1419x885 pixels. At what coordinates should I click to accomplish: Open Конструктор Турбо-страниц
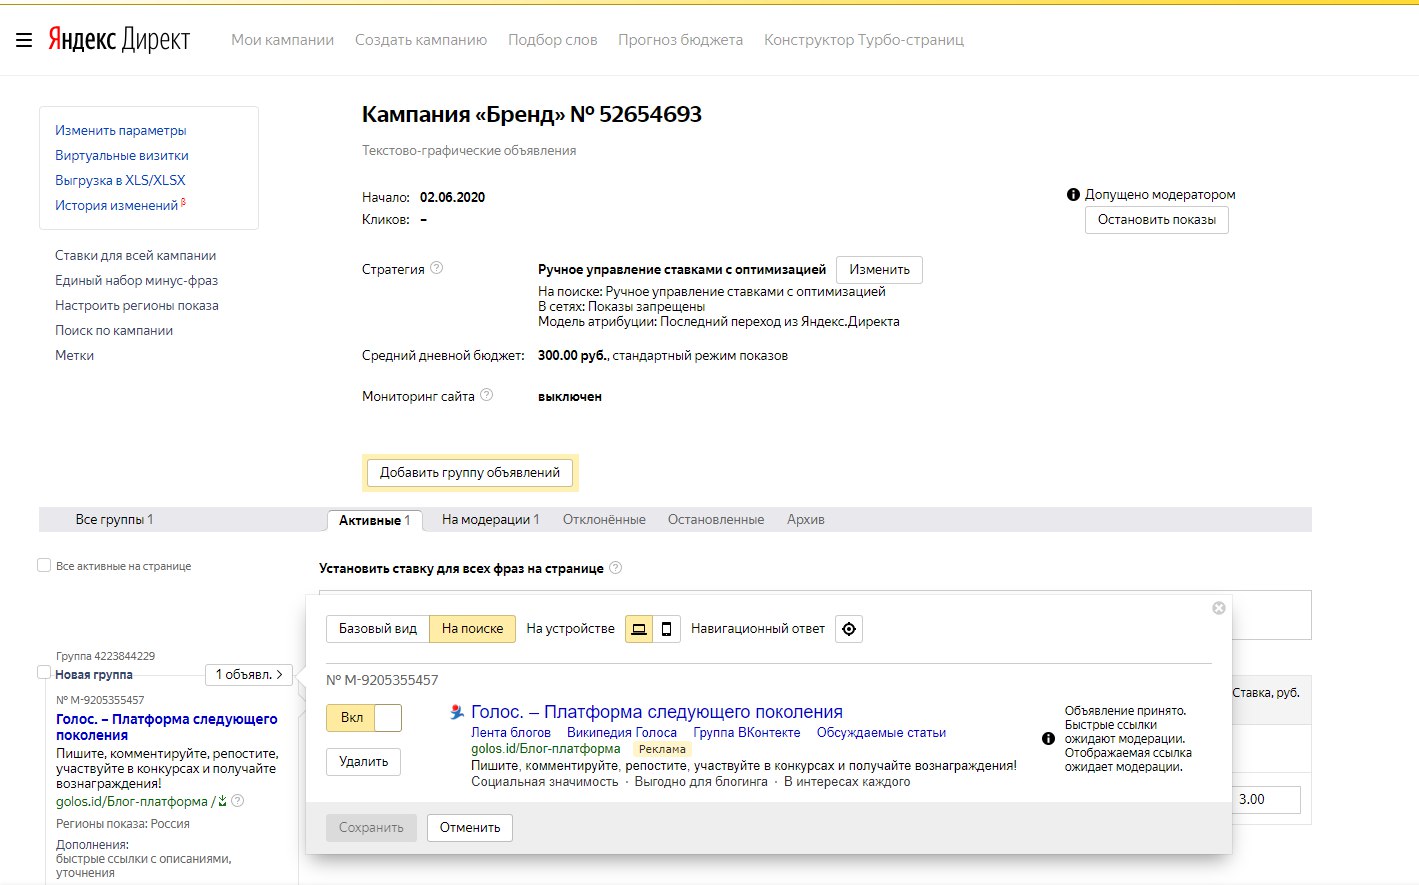pyautogui.click(x=864, y=40)
